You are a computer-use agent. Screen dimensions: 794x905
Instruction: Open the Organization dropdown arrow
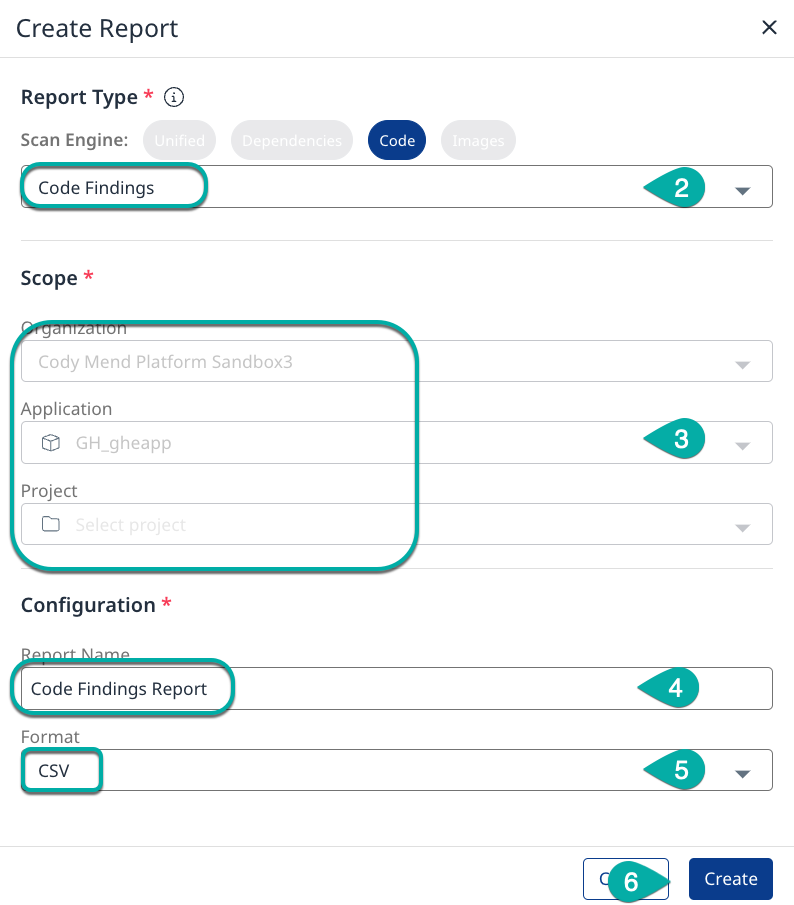(742, 365)
